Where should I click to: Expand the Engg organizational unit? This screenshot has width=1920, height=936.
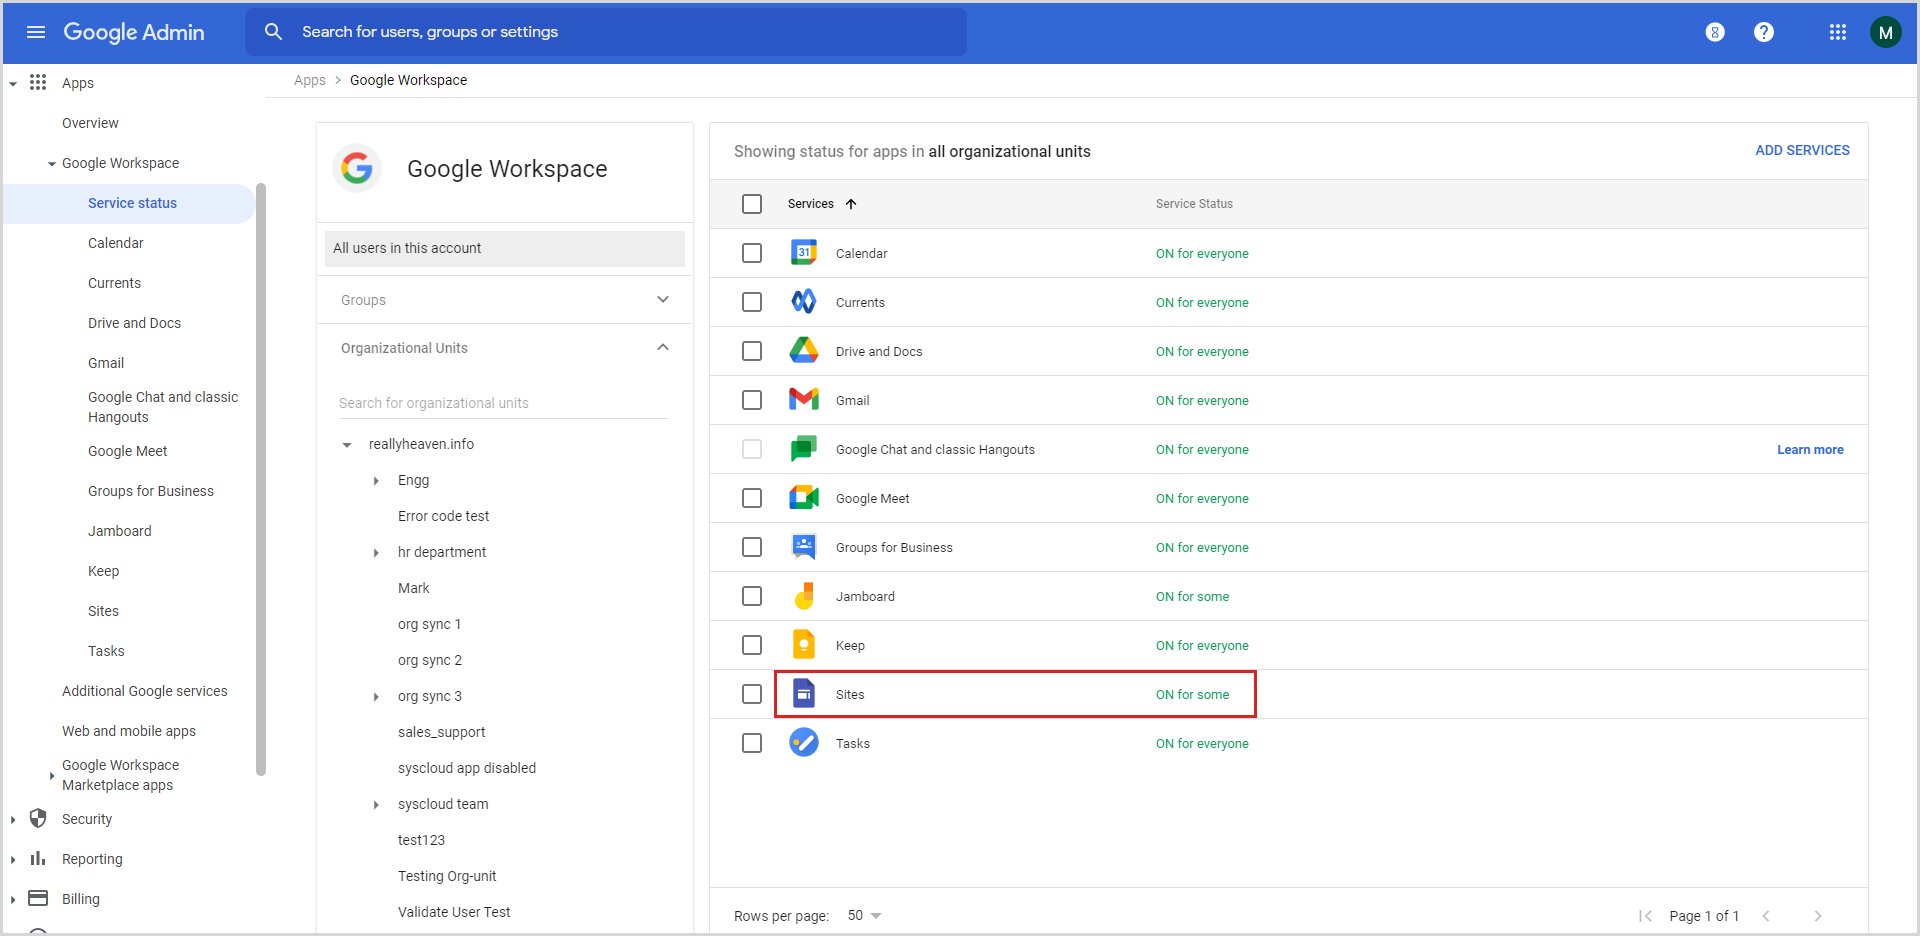click(x=376, y=481)
